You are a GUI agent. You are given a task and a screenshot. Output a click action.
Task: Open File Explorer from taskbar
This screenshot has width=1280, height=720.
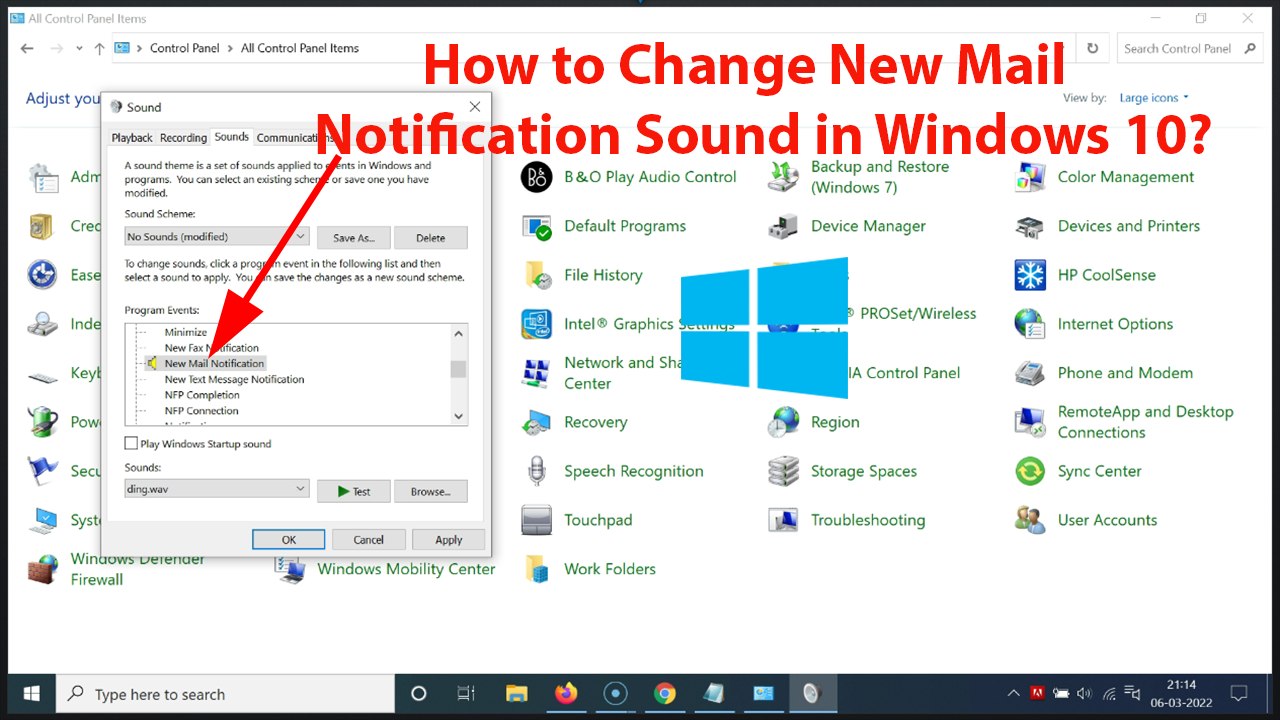pos(516,693)
